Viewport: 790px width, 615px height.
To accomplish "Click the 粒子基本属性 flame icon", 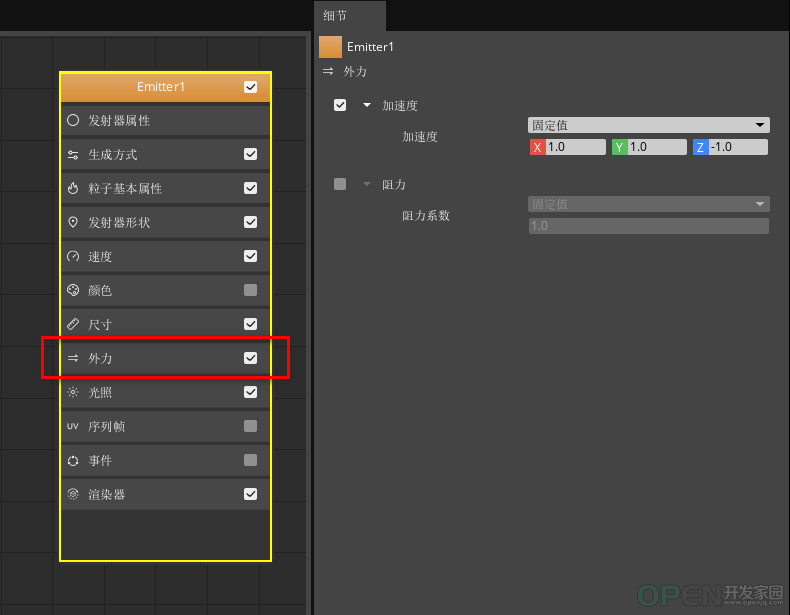I will click(73, 188).
